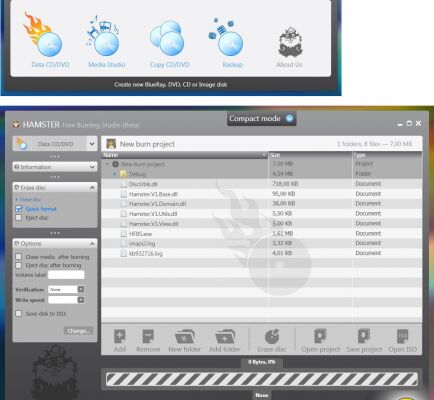Click the 0 Bytes, 0% status label
Image resolution: width=434 pixels, height=400 pixels.
click(x=262, y=362)
